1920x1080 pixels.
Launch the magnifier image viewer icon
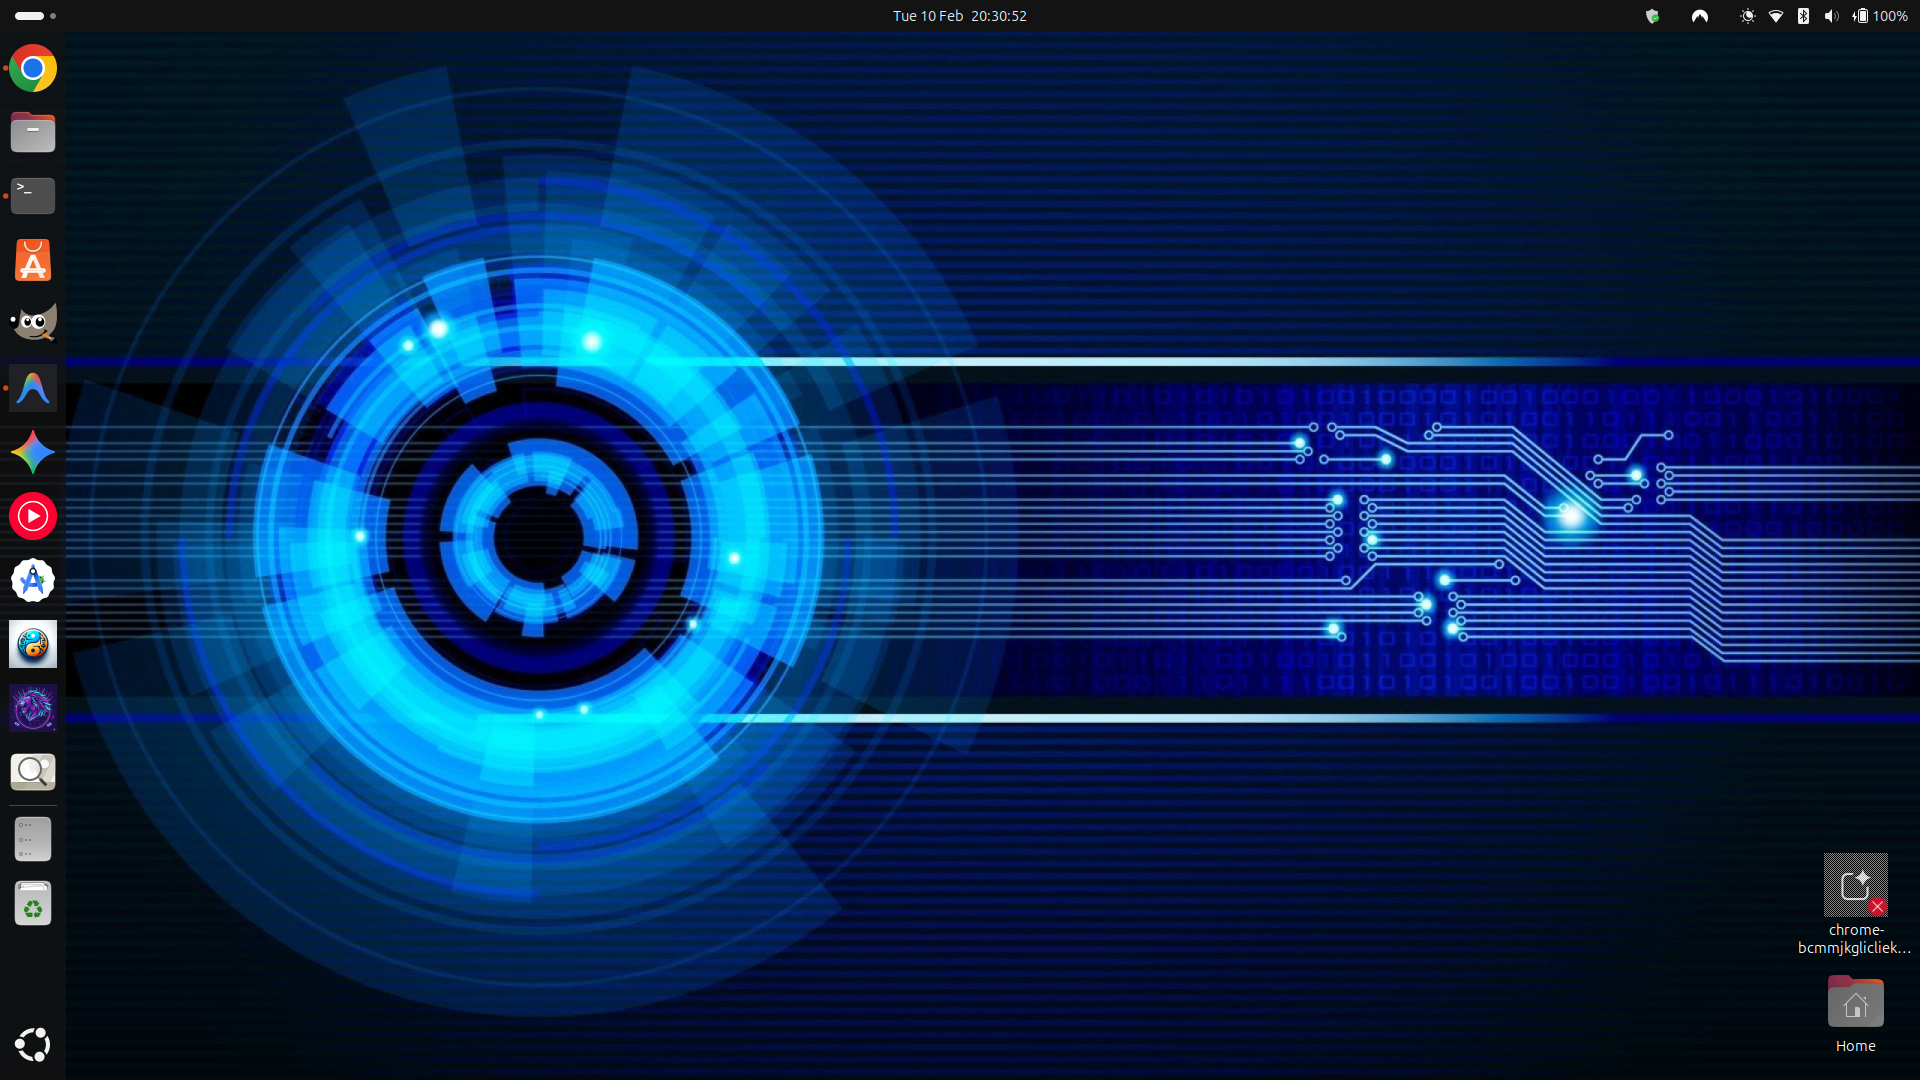tap(33, 772)
